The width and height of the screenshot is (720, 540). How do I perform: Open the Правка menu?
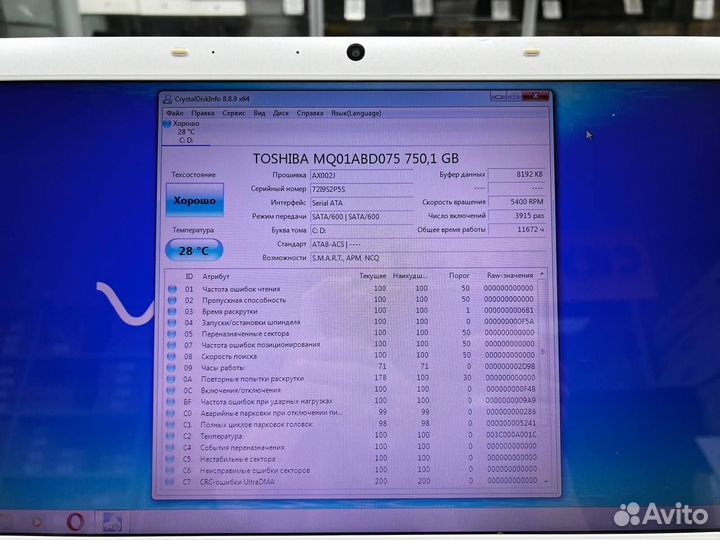click(202, 113)
